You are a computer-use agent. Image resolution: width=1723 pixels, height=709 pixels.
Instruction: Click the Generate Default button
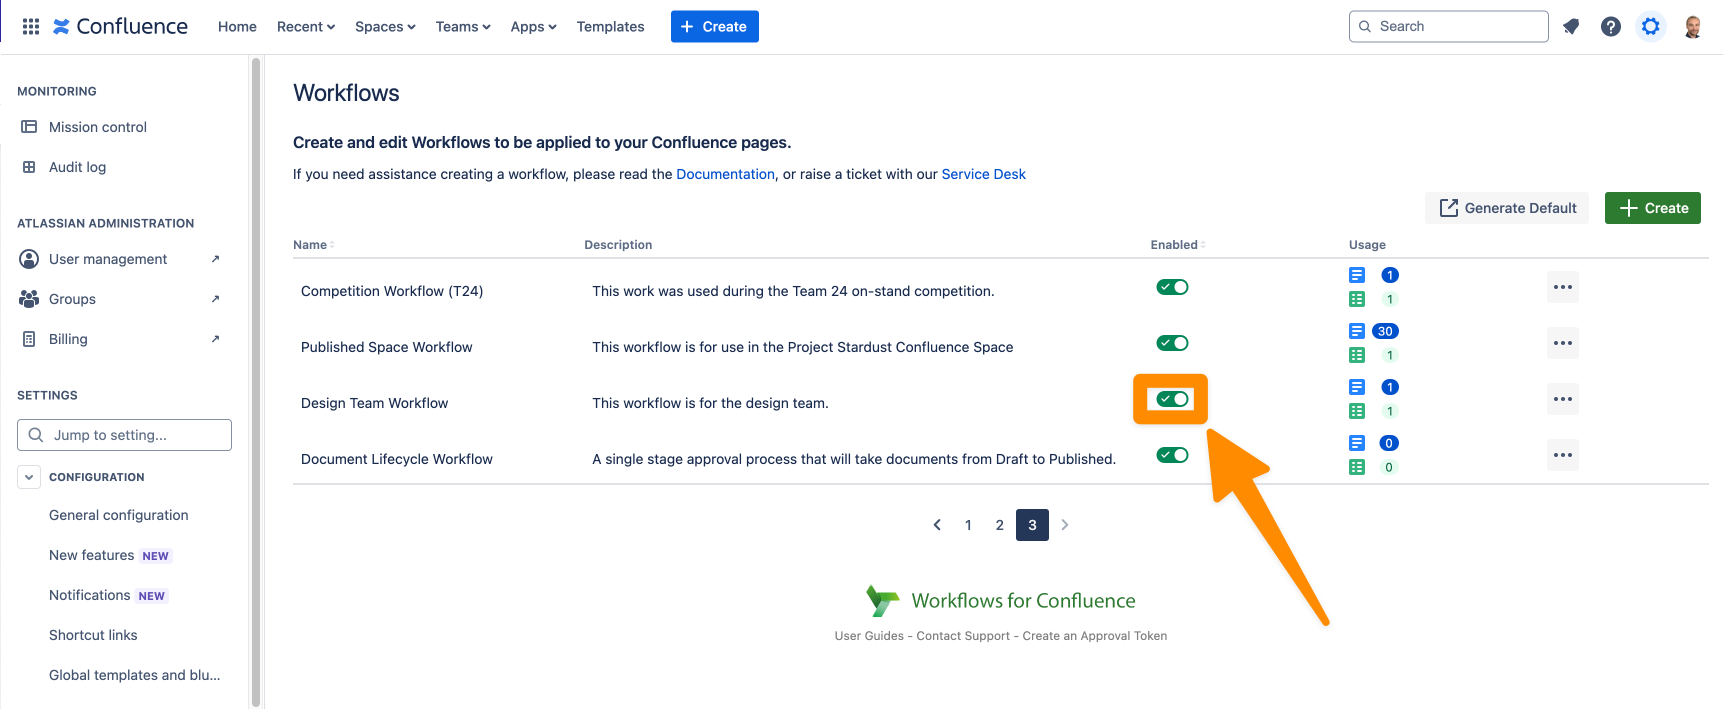1507,208
